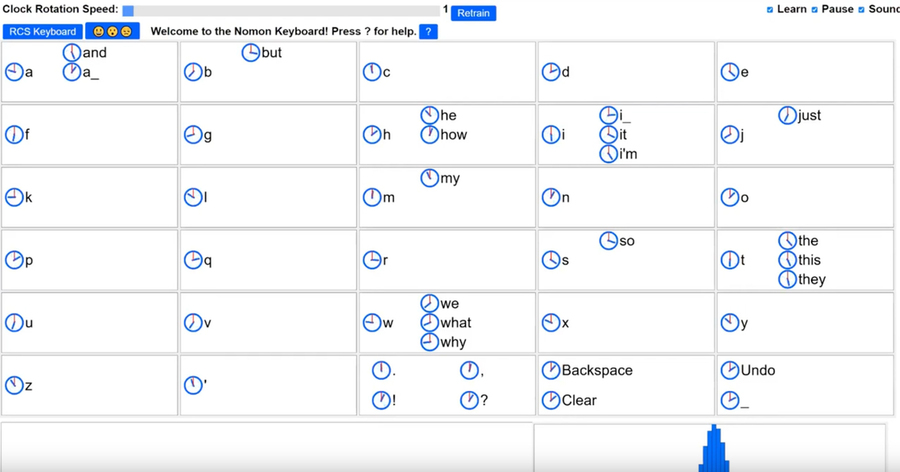900x472 pixels.
Task: Click the clock beside the word 'just'
Action: (x=788, y=115)
